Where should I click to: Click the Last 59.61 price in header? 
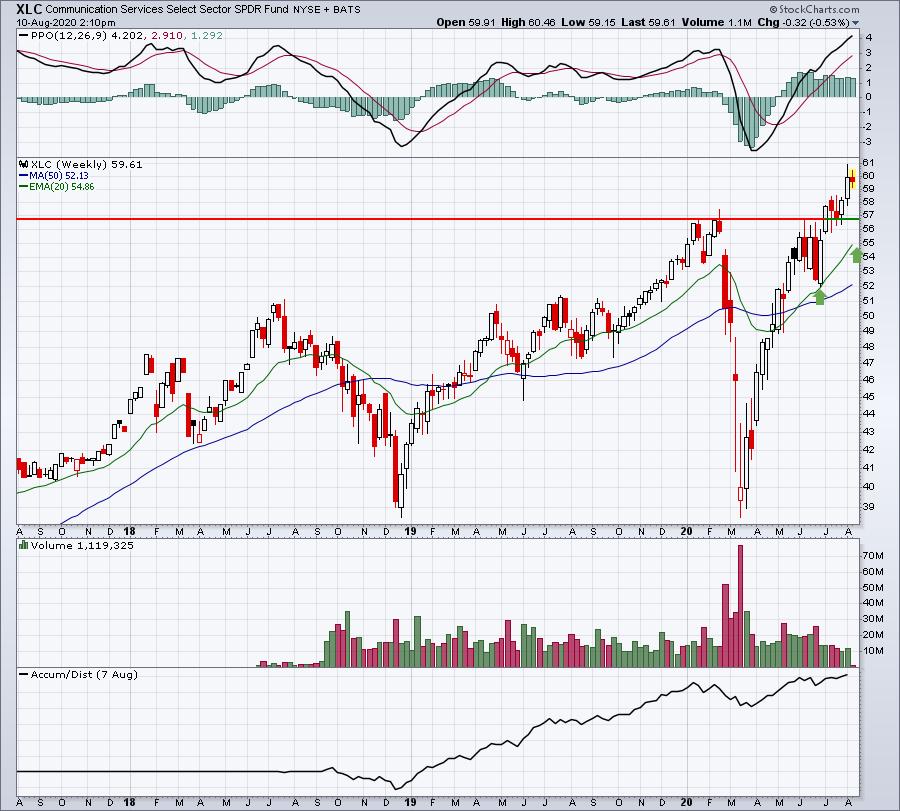[x=647, y=22]
